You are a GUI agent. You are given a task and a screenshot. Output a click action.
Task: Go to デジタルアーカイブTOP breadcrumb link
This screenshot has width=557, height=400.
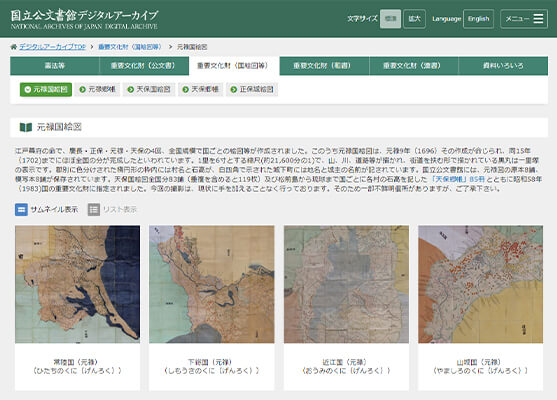pos(52,47)
